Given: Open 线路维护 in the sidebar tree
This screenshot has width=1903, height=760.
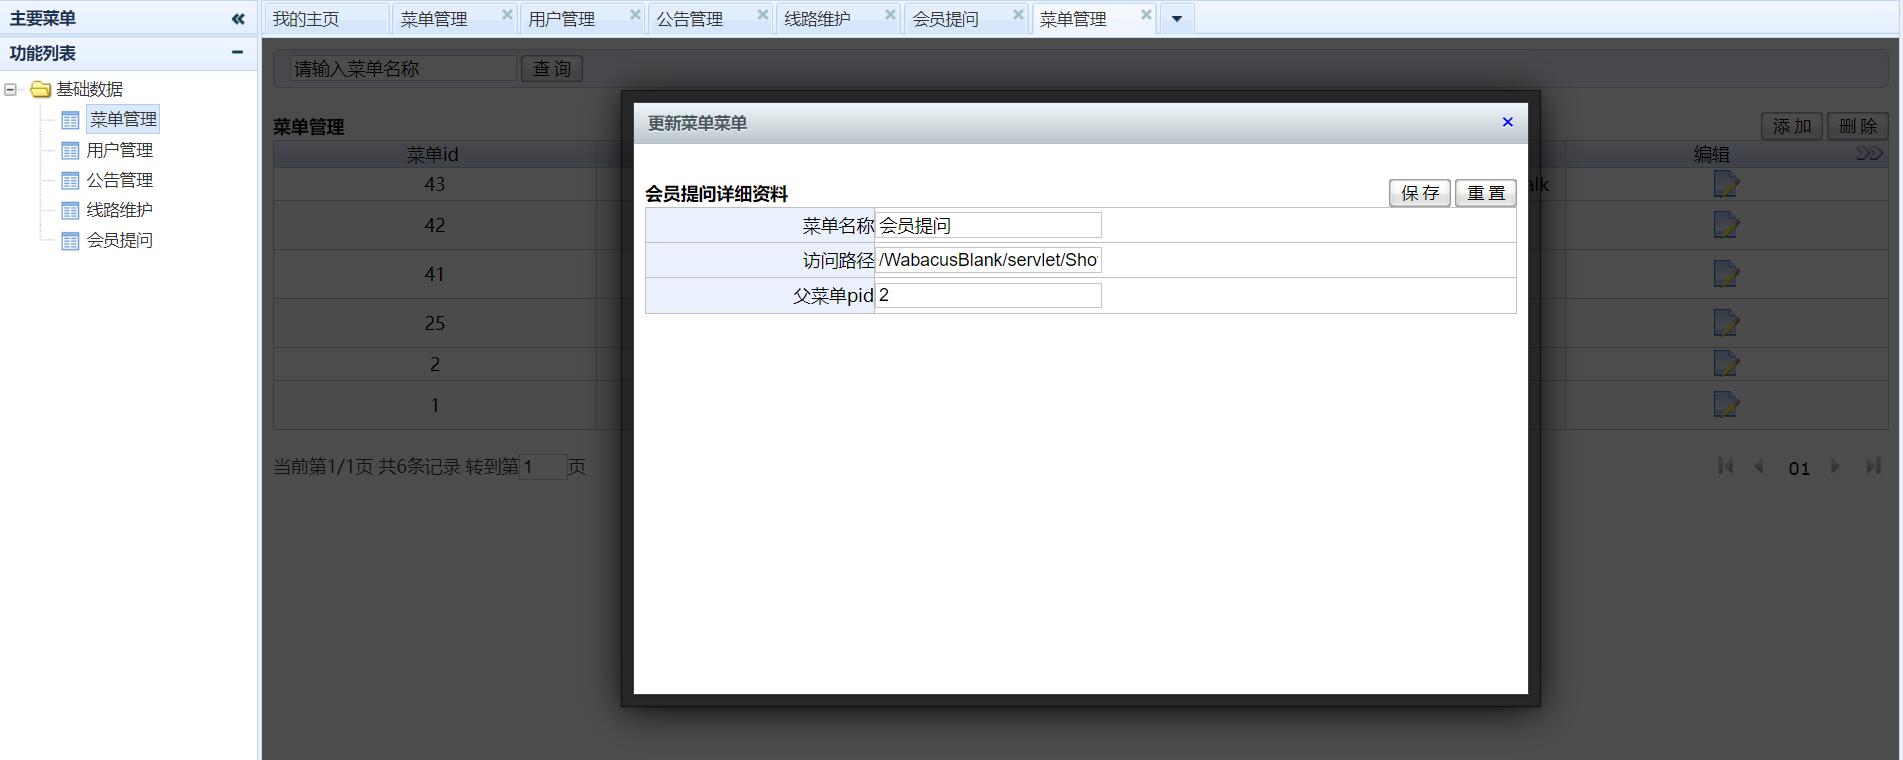Looking at the screenshot, I should [x=119, y=210].
